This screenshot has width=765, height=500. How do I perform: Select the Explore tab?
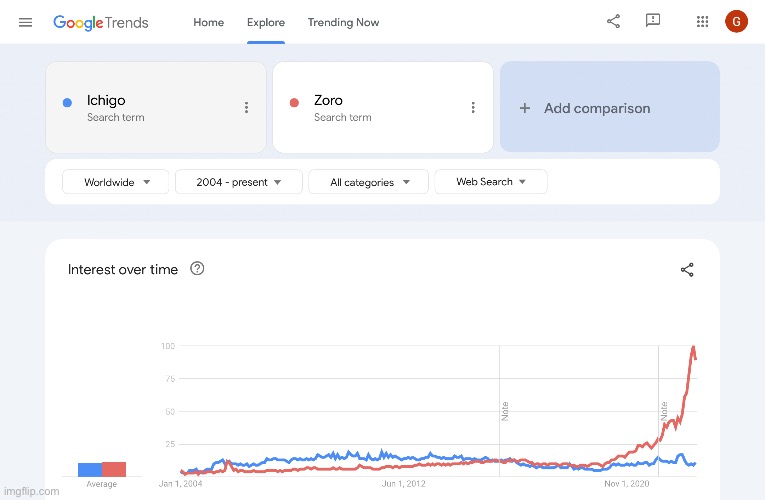pyautogui.click(x=266, y=22)
